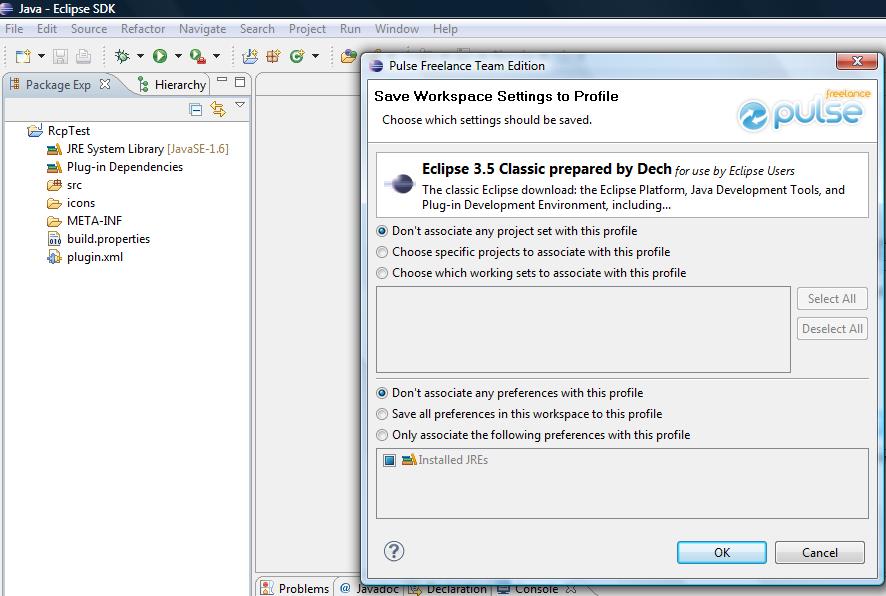This screenshot has height=596, width=886.
Task: Click the Plug-in Dependencies library icon
Action: [54, 167]
